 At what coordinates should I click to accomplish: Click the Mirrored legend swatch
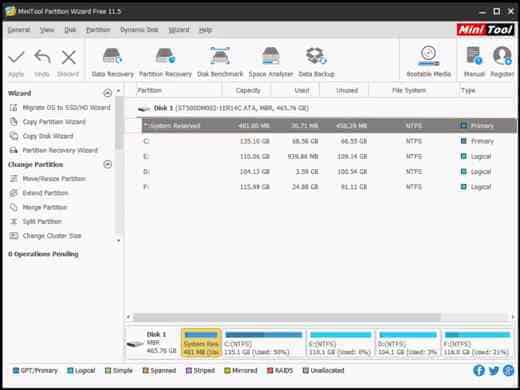tap(227, 371)
